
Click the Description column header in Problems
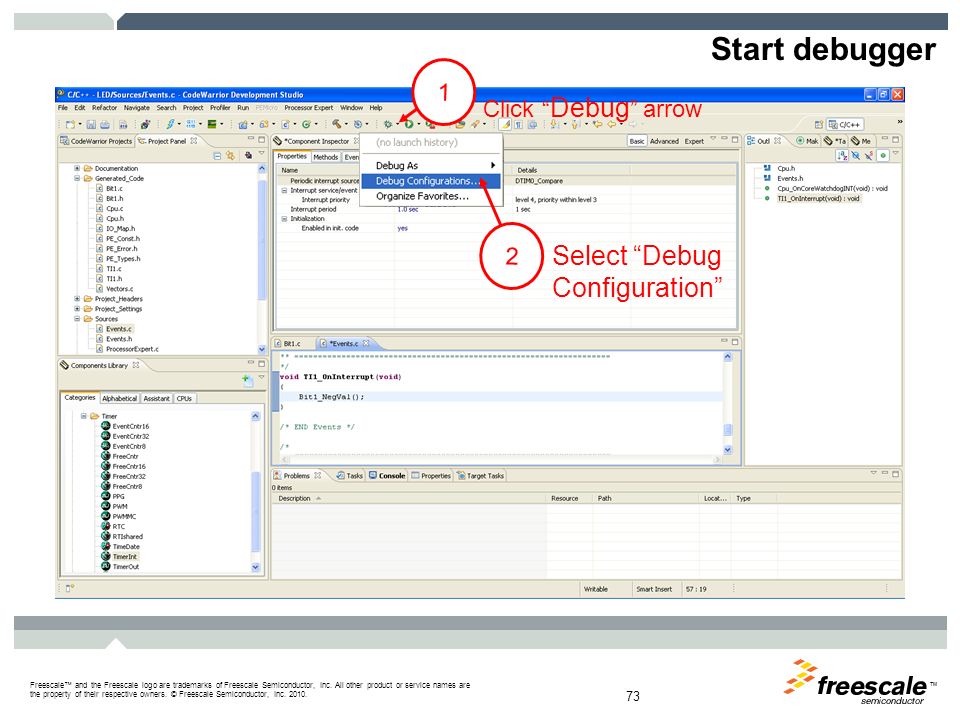(409, 498)
